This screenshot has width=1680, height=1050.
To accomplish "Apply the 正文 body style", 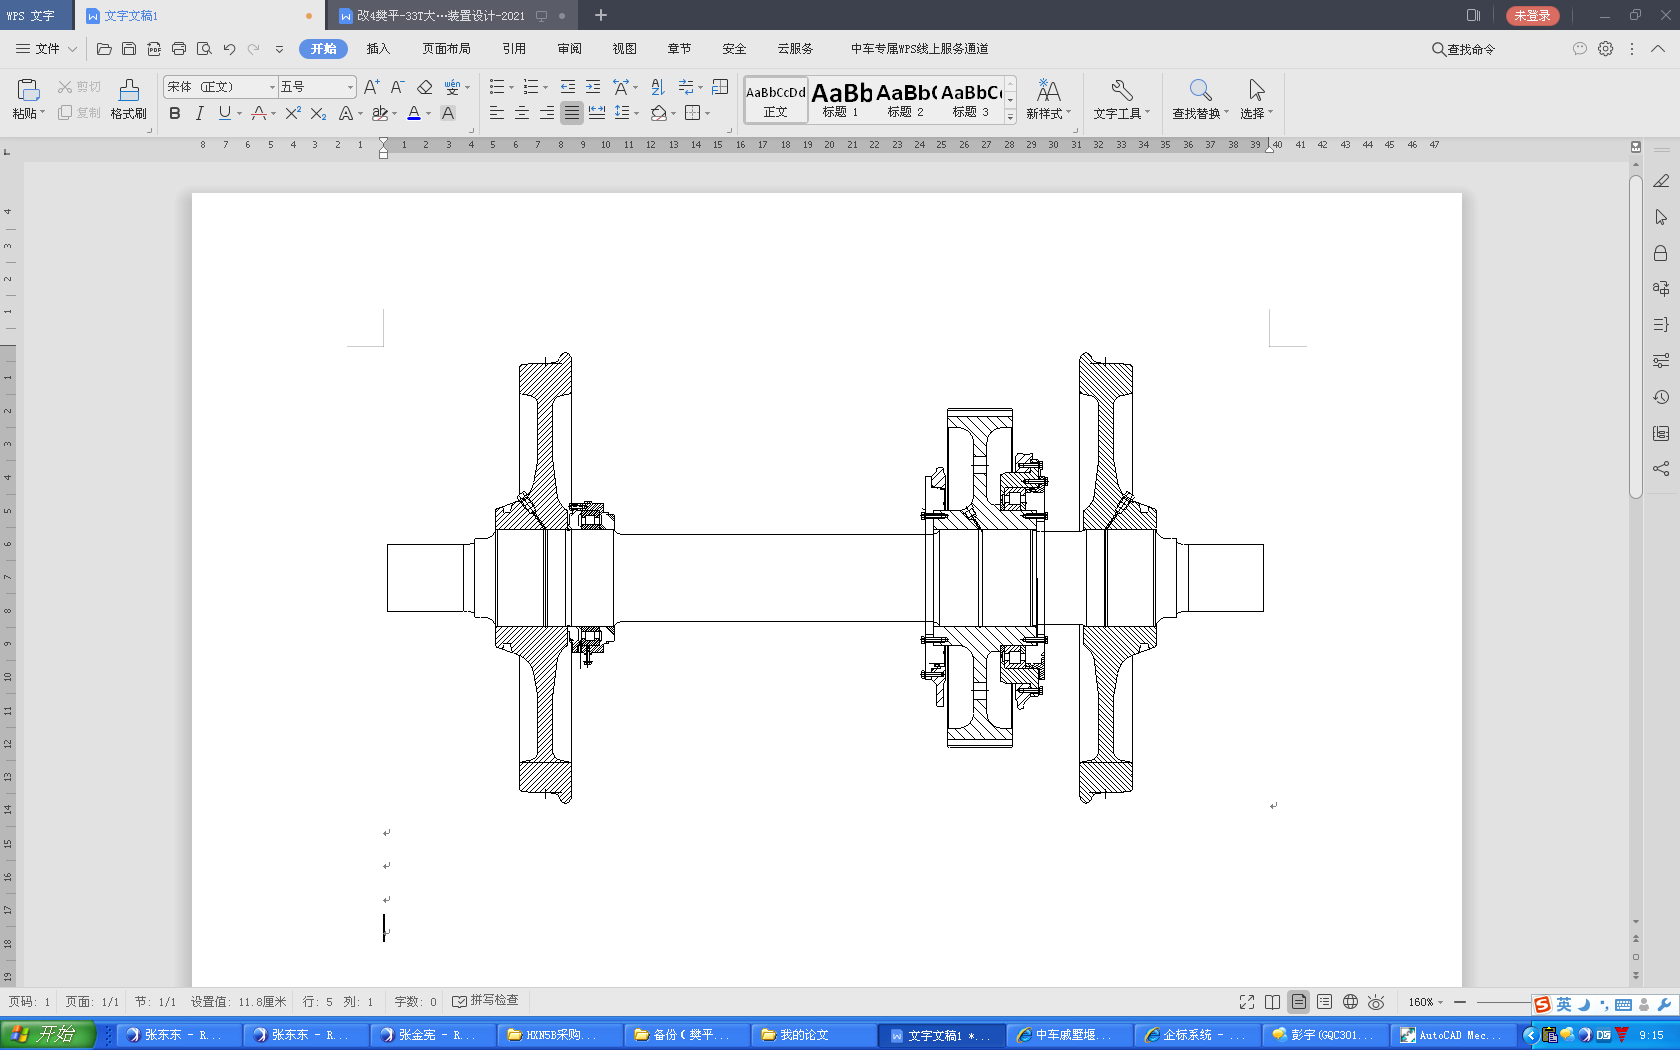I will tap(776, 100).
